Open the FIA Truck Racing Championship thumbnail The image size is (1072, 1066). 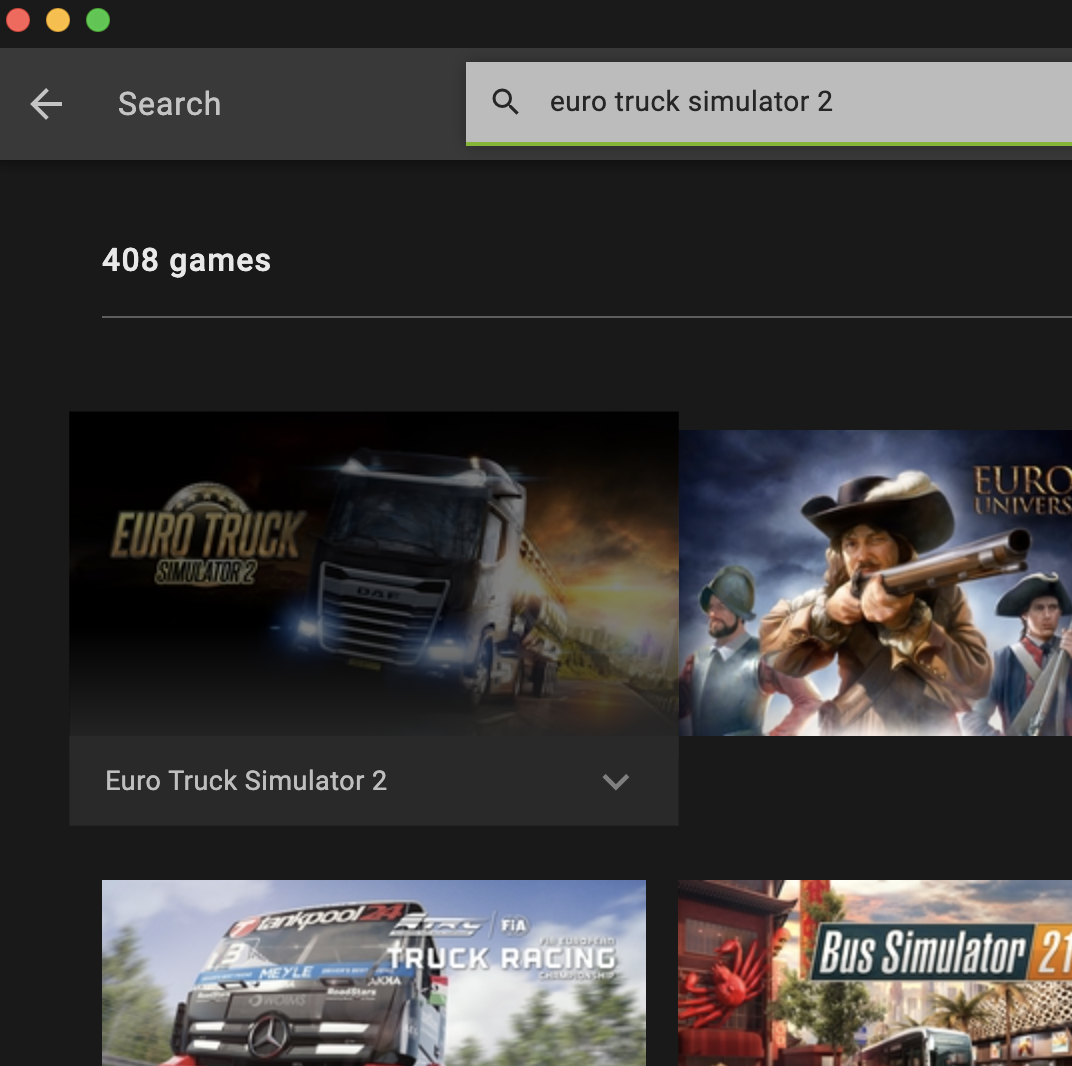pos(374,972)
